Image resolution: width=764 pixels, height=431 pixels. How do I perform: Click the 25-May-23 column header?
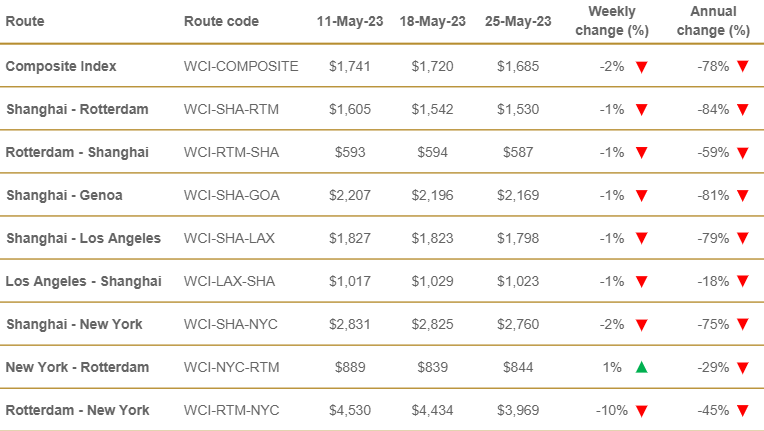(x=518, y=21)
